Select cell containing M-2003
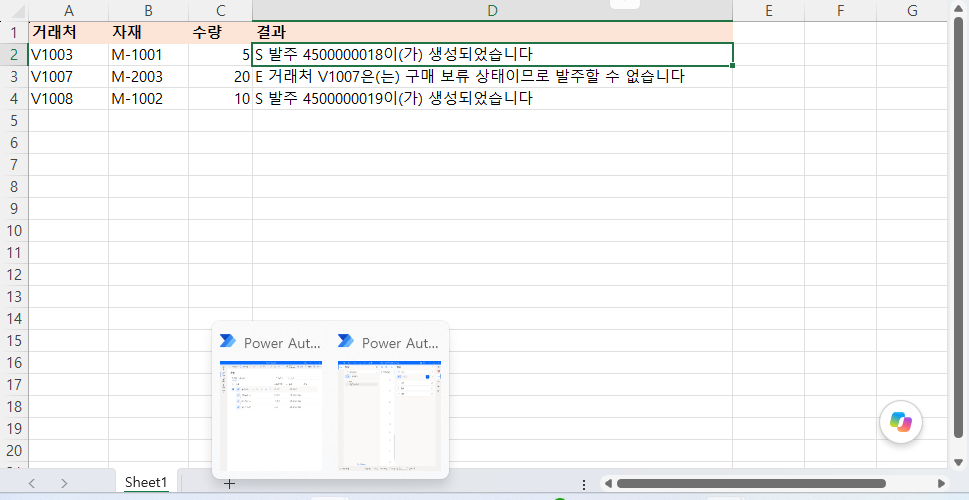Screen dimensions: 969x500 [x=148, y=77]
